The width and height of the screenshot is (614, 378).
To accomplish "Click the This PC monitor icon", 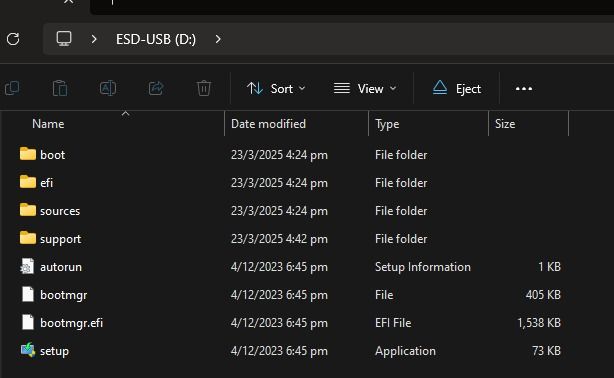I will [64, 39].
